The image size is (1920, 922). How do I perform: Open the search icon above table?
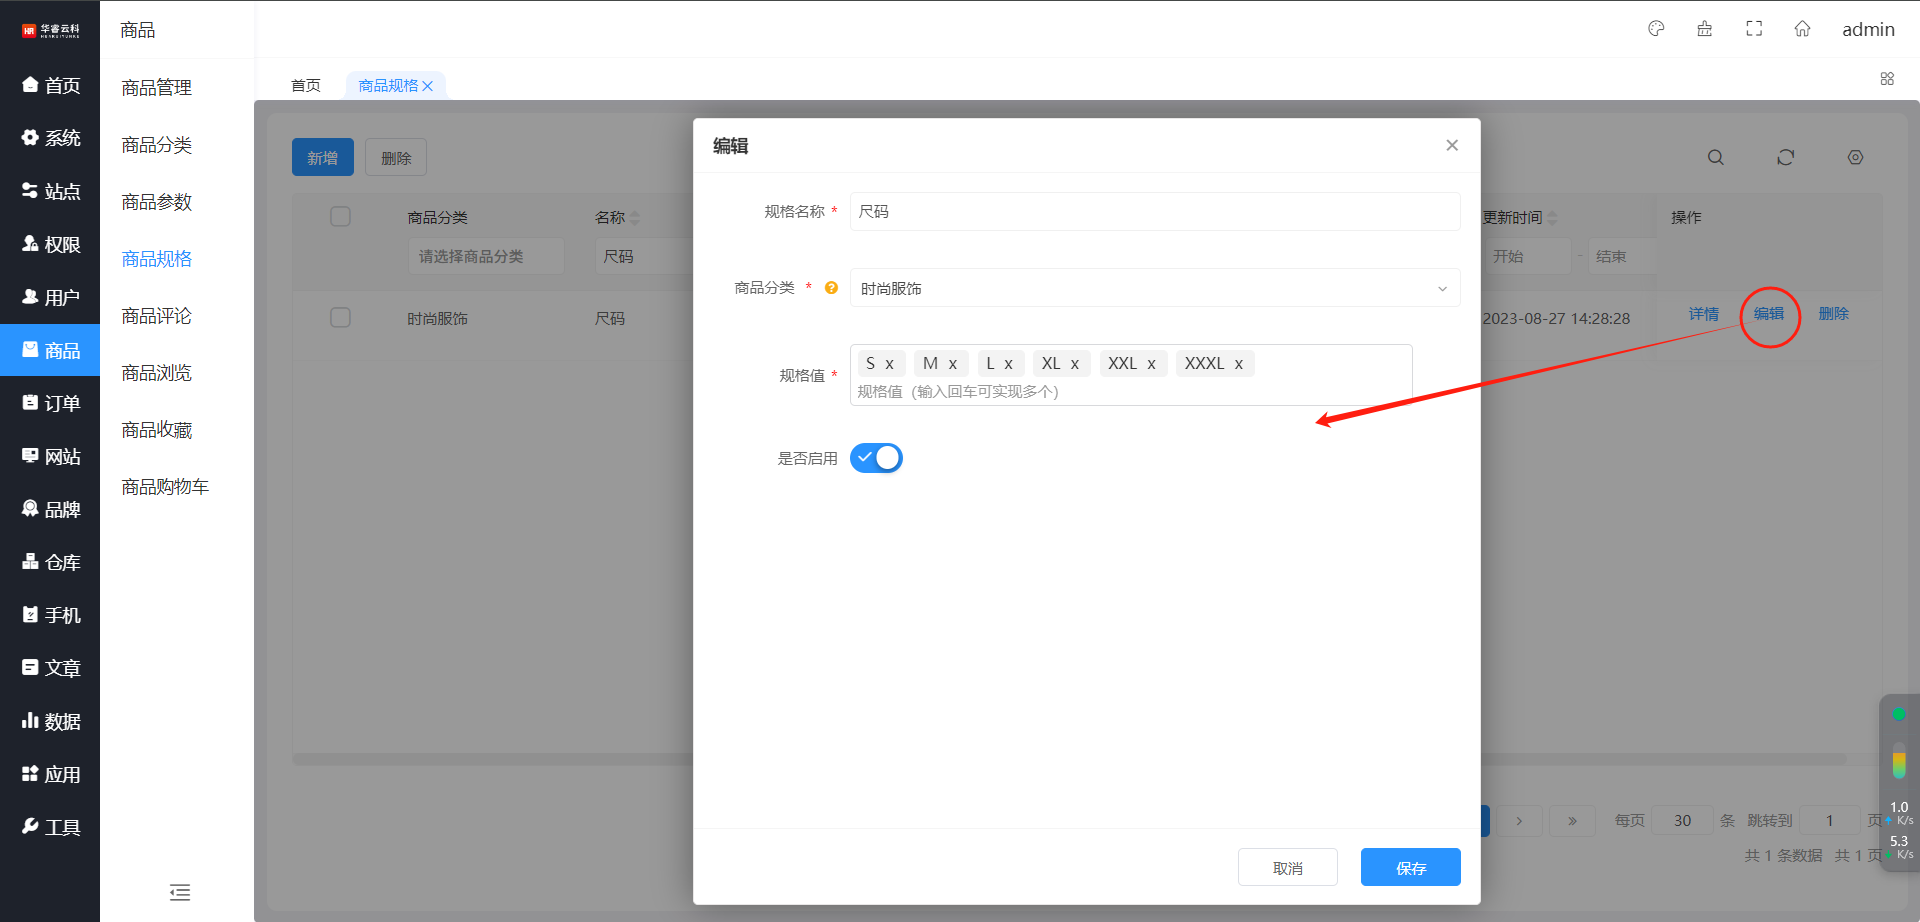1715,157
